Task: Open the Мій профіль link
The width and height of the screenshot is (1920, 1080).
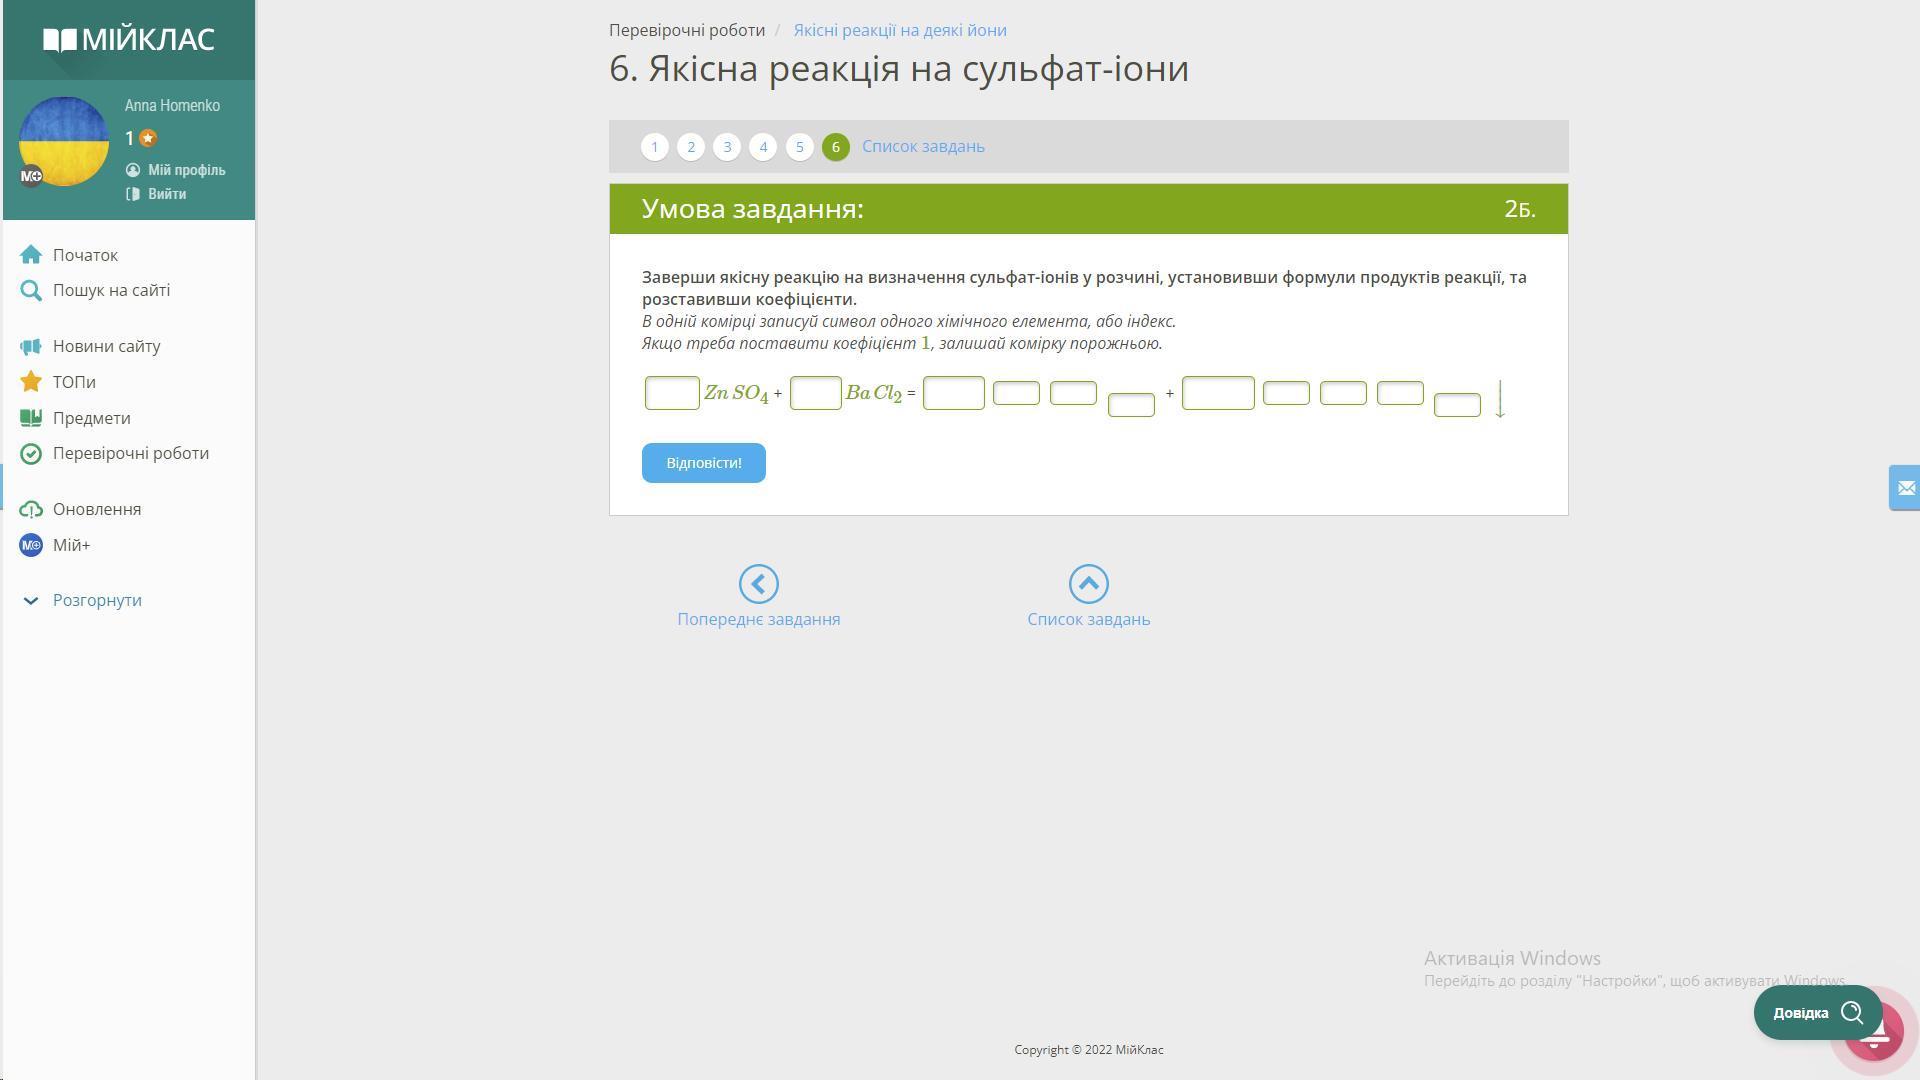Action: point(186,170)
